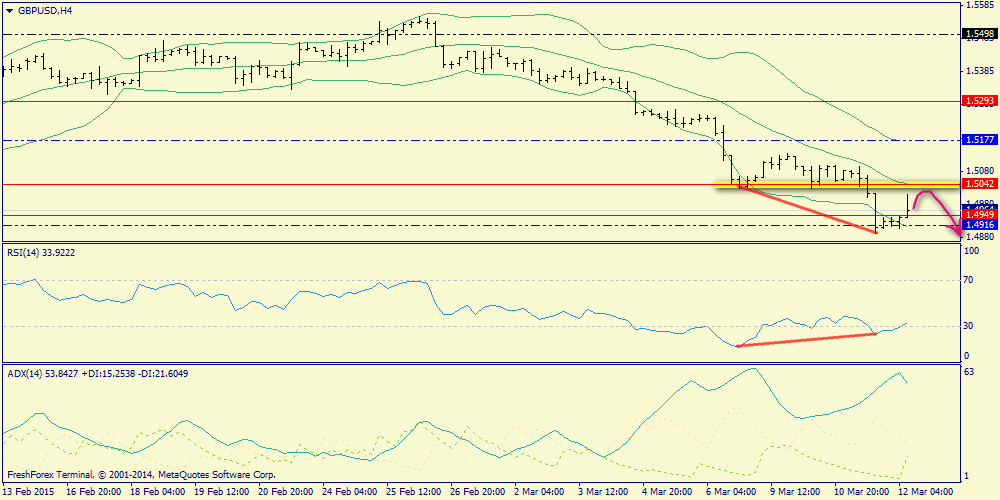Screen dimensions: 1000x500
Task: Click the FreshForex Terminal copyright text
Action: 140,475
